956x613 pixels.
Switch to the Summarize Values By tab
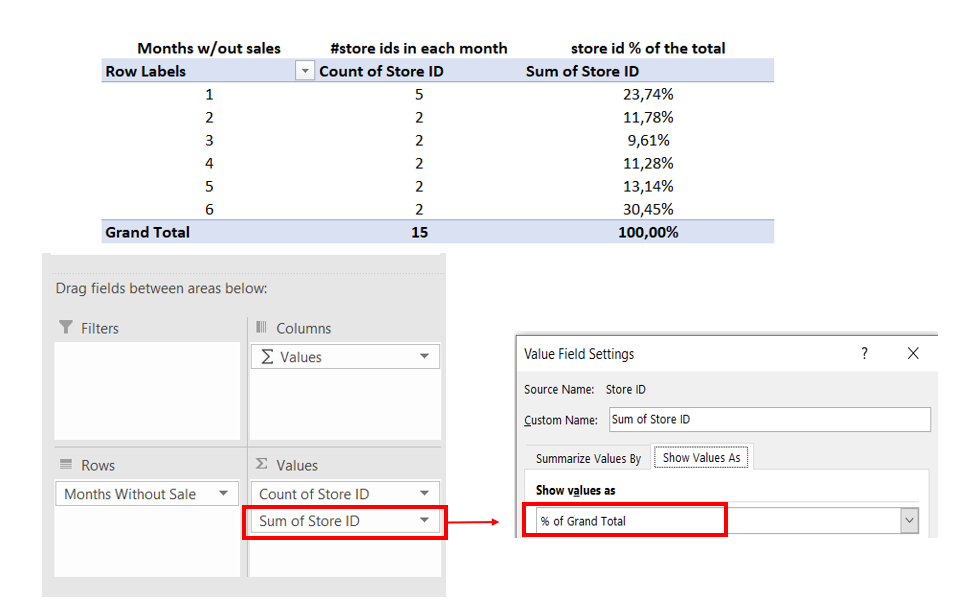pyautogui.click(x=588, y=459)
